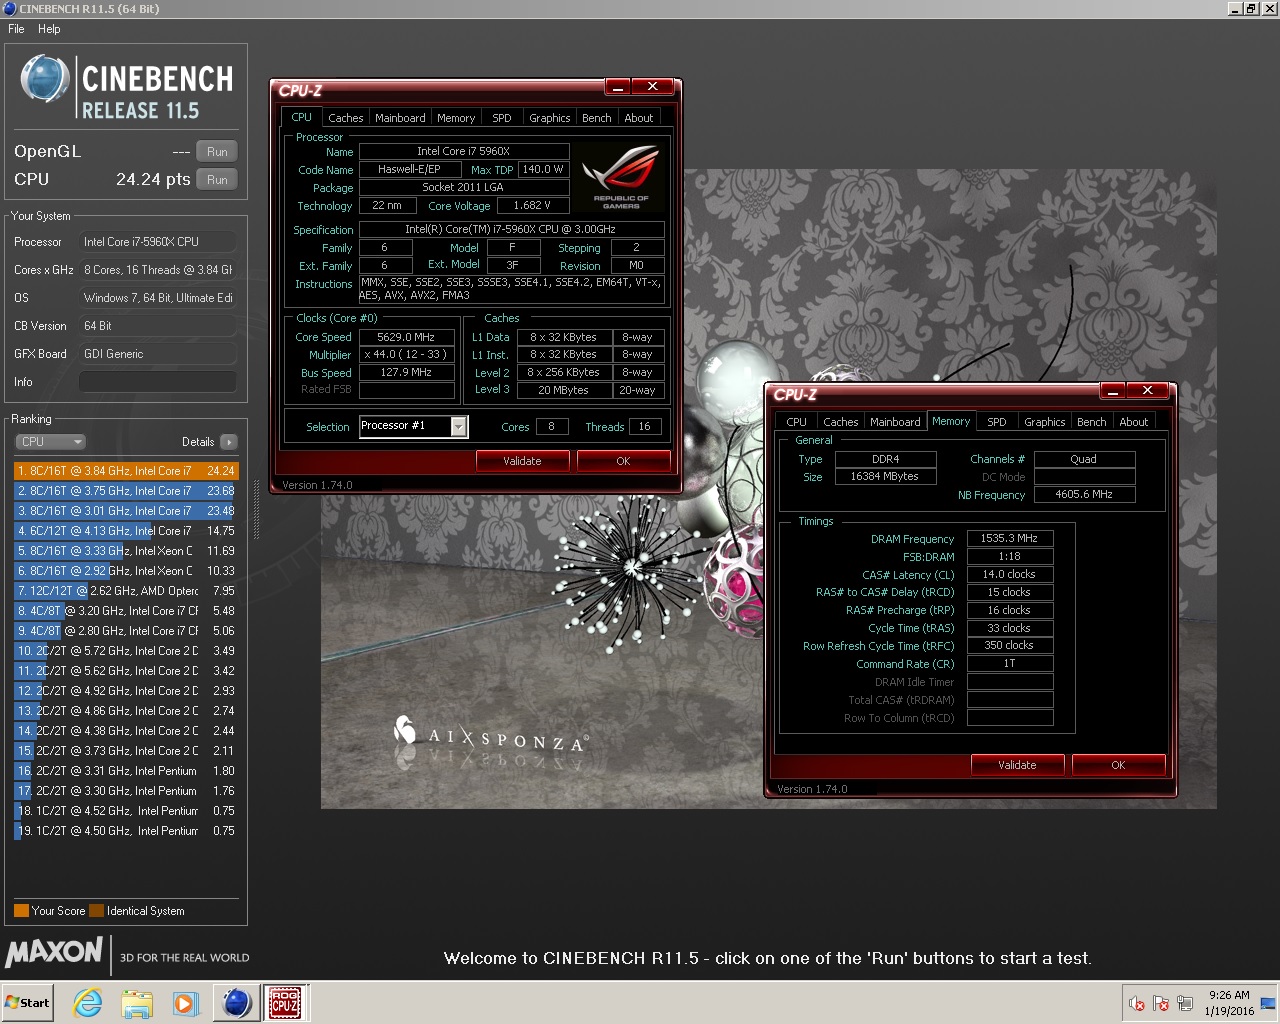Click the network tray icon
This screenshot has height=1024, width=1280.
pyautogui.click(x=1185, y=1003)
